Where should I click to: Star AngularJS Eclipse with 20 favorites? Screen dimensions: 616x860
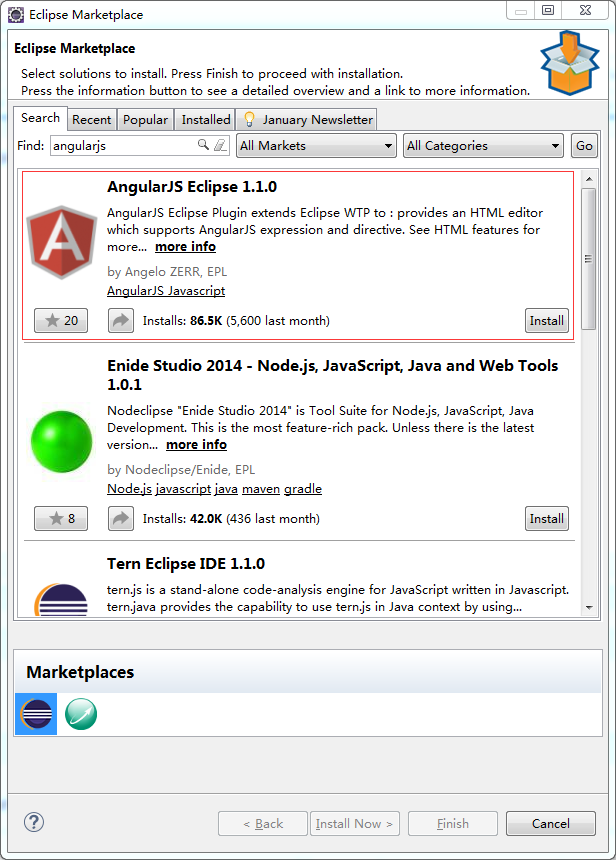coord(61,320)
